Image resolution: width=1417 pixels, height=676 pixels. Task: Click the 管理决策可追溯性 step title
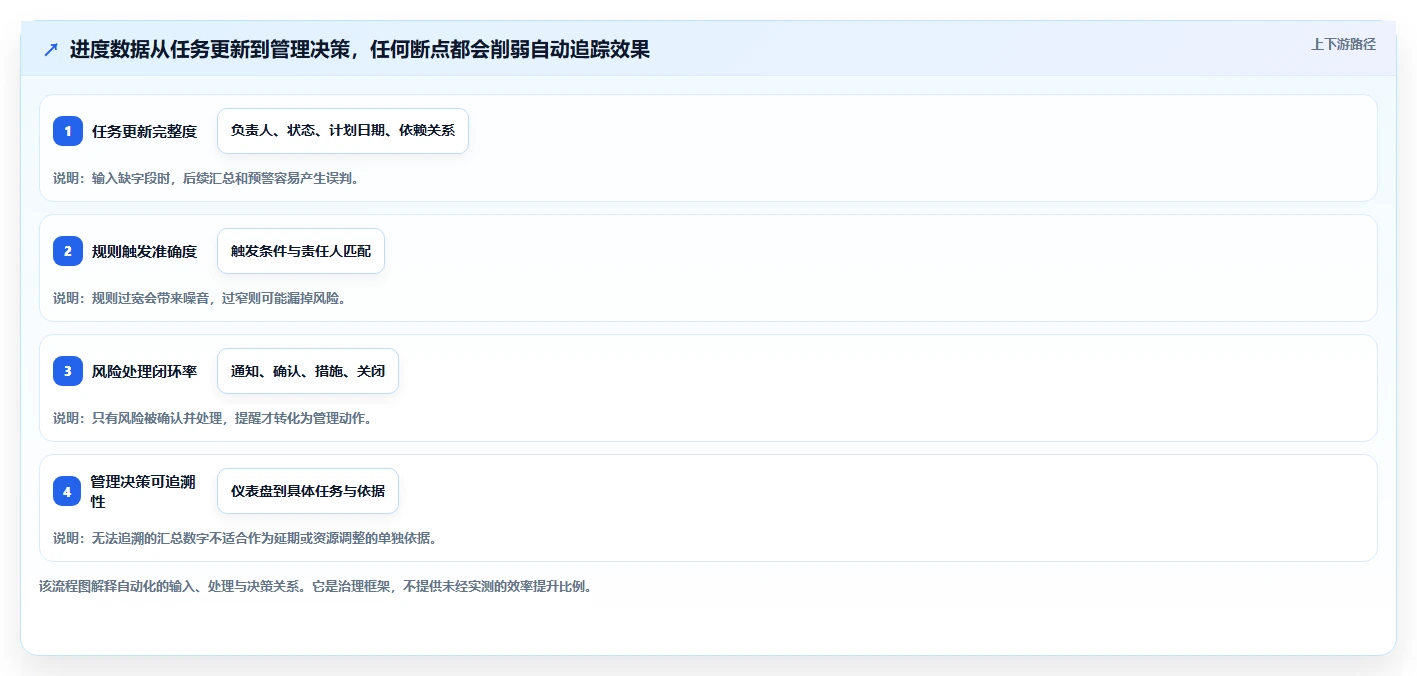(x=143, y=491)
